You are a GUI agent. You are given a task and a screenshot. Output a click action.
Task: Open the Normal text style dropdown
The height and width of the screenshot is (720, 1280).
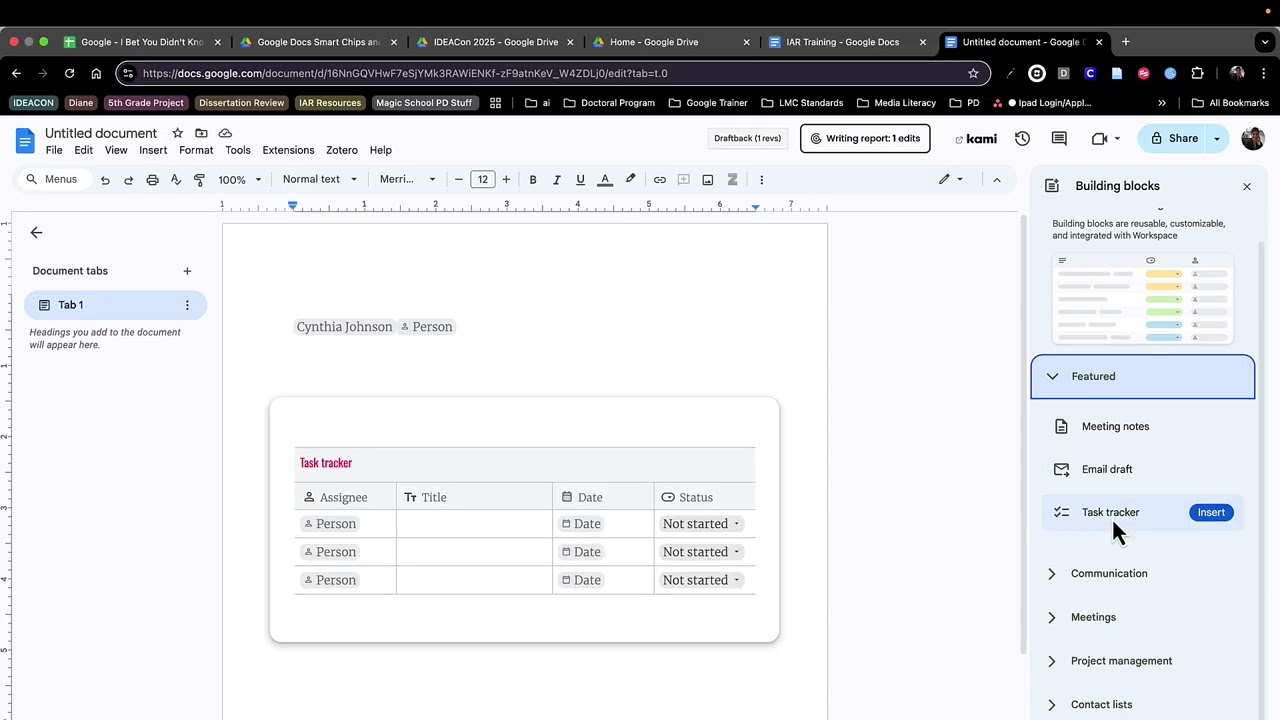[x=320, y=180]
